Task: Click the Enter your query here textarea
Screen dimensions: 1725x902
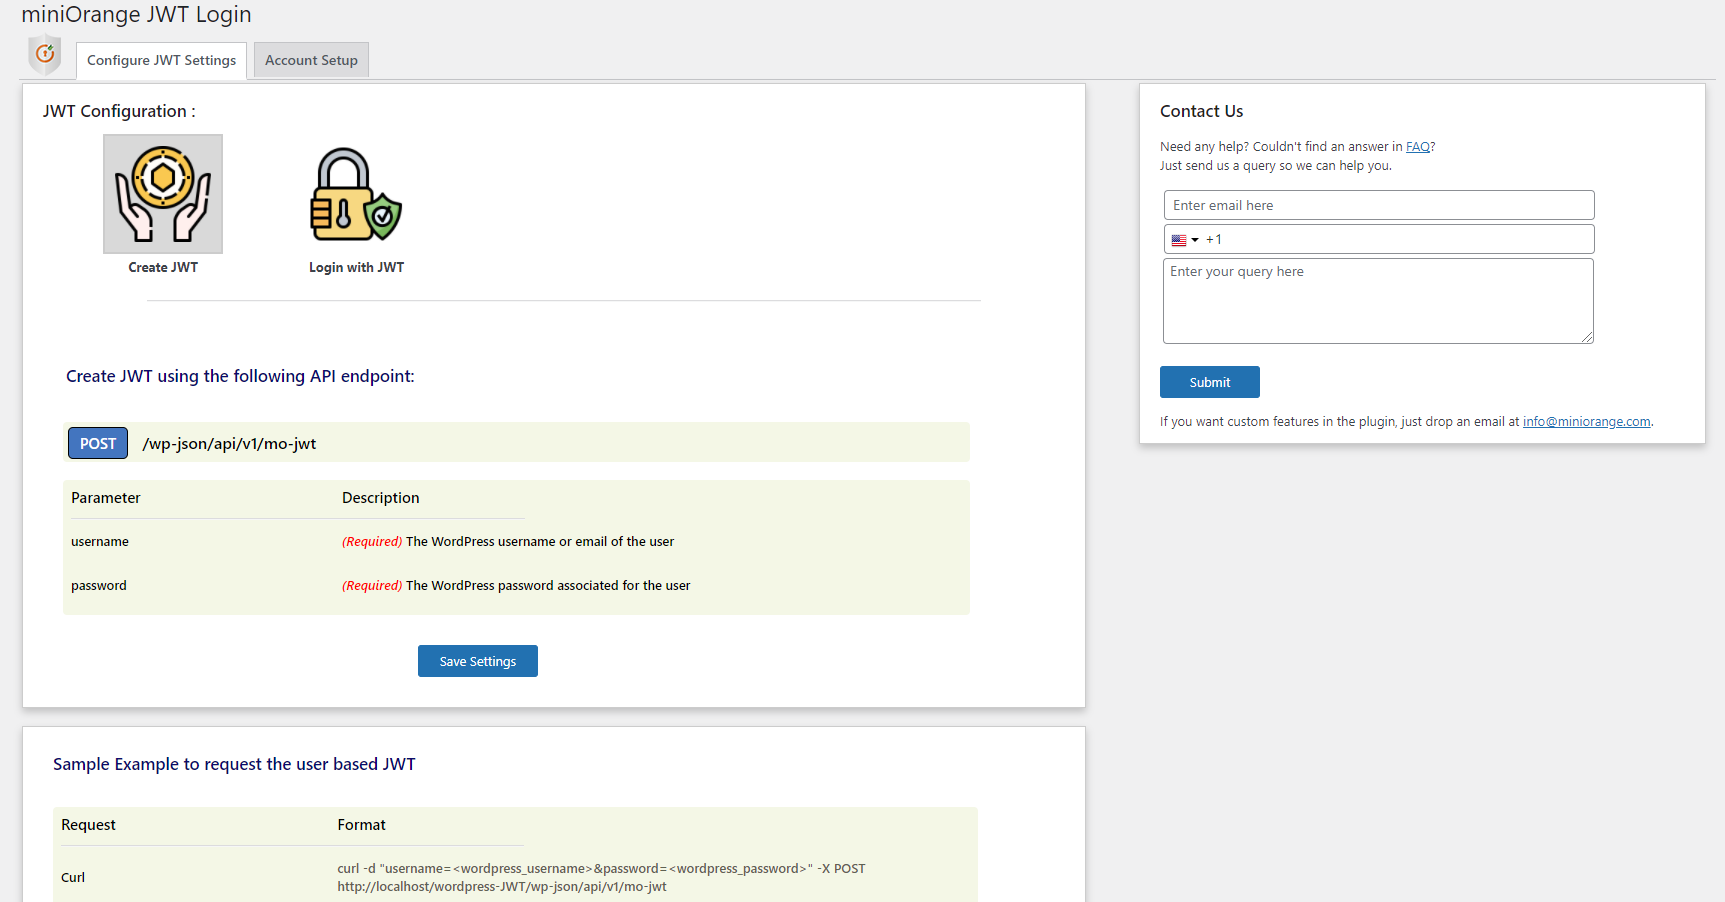Action: (x=1378, y=301)
